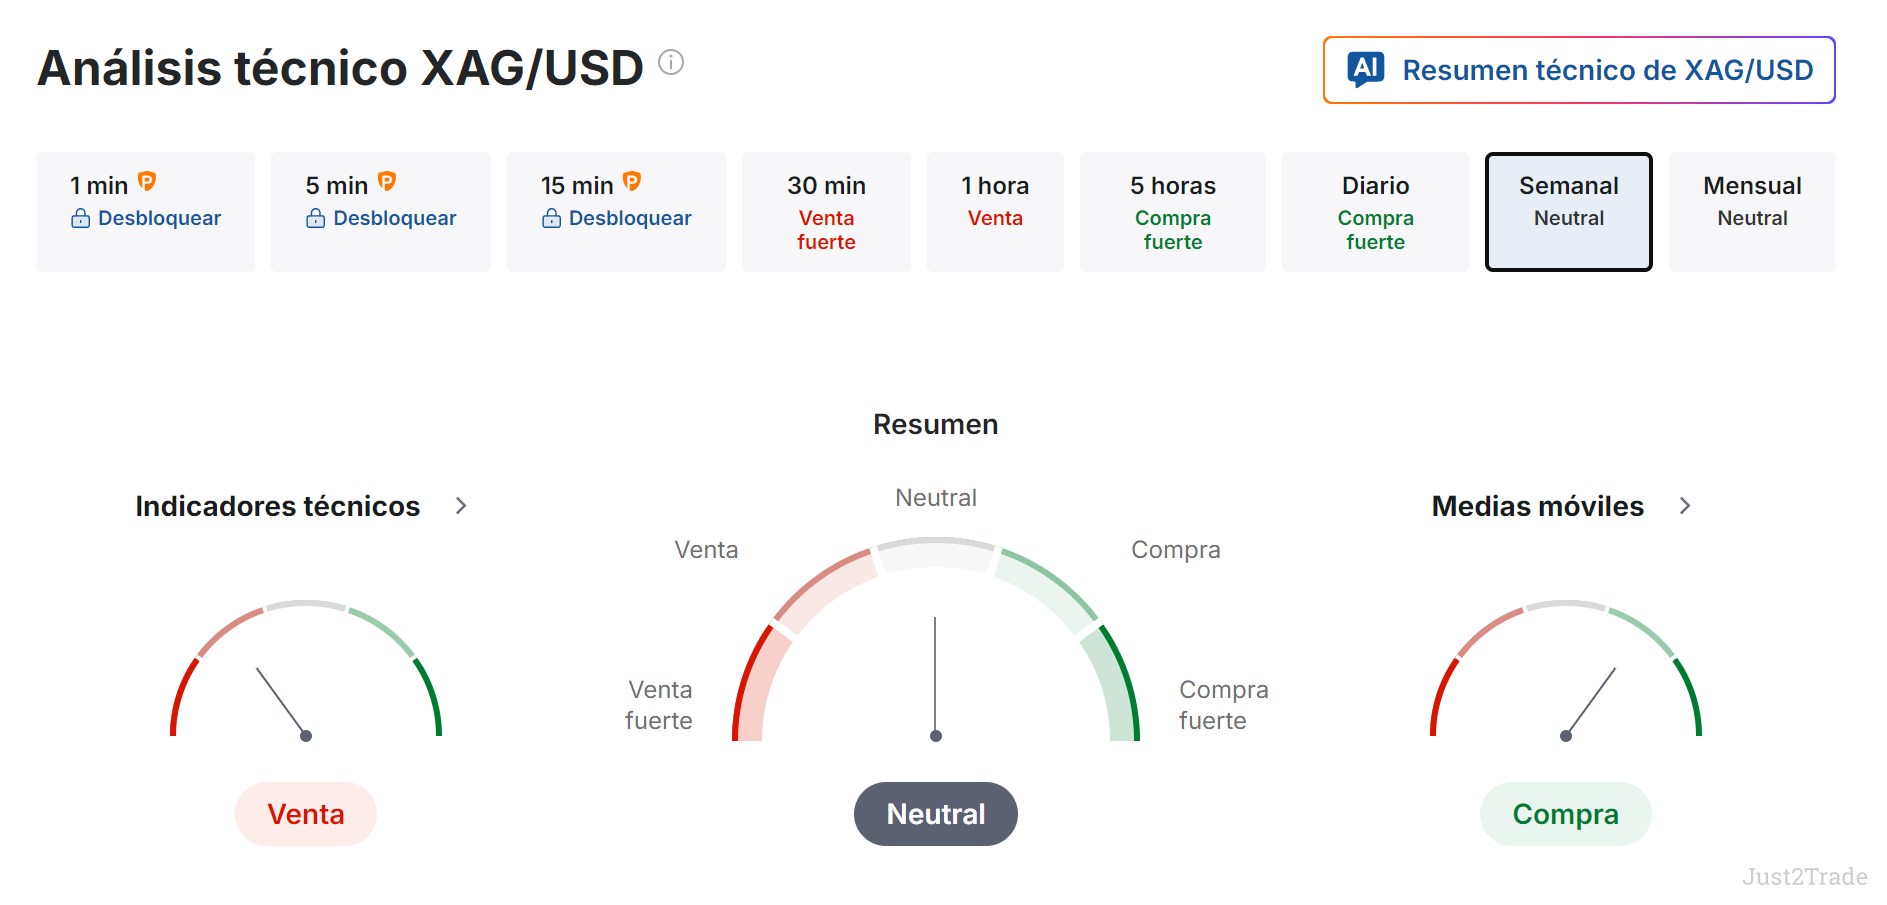Click the Resumen gauge needle
The height and width of the screenshot is (905, 1887).
point(935,679)
